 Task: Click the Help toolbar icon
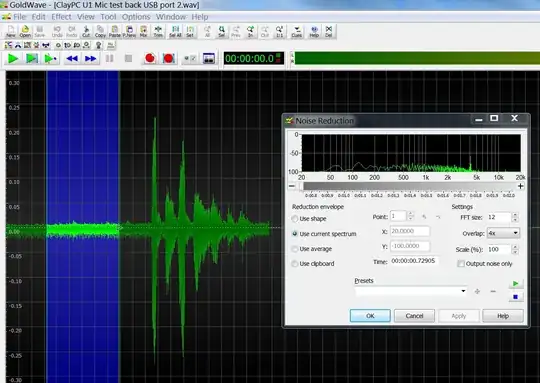[x=314, y=31]
